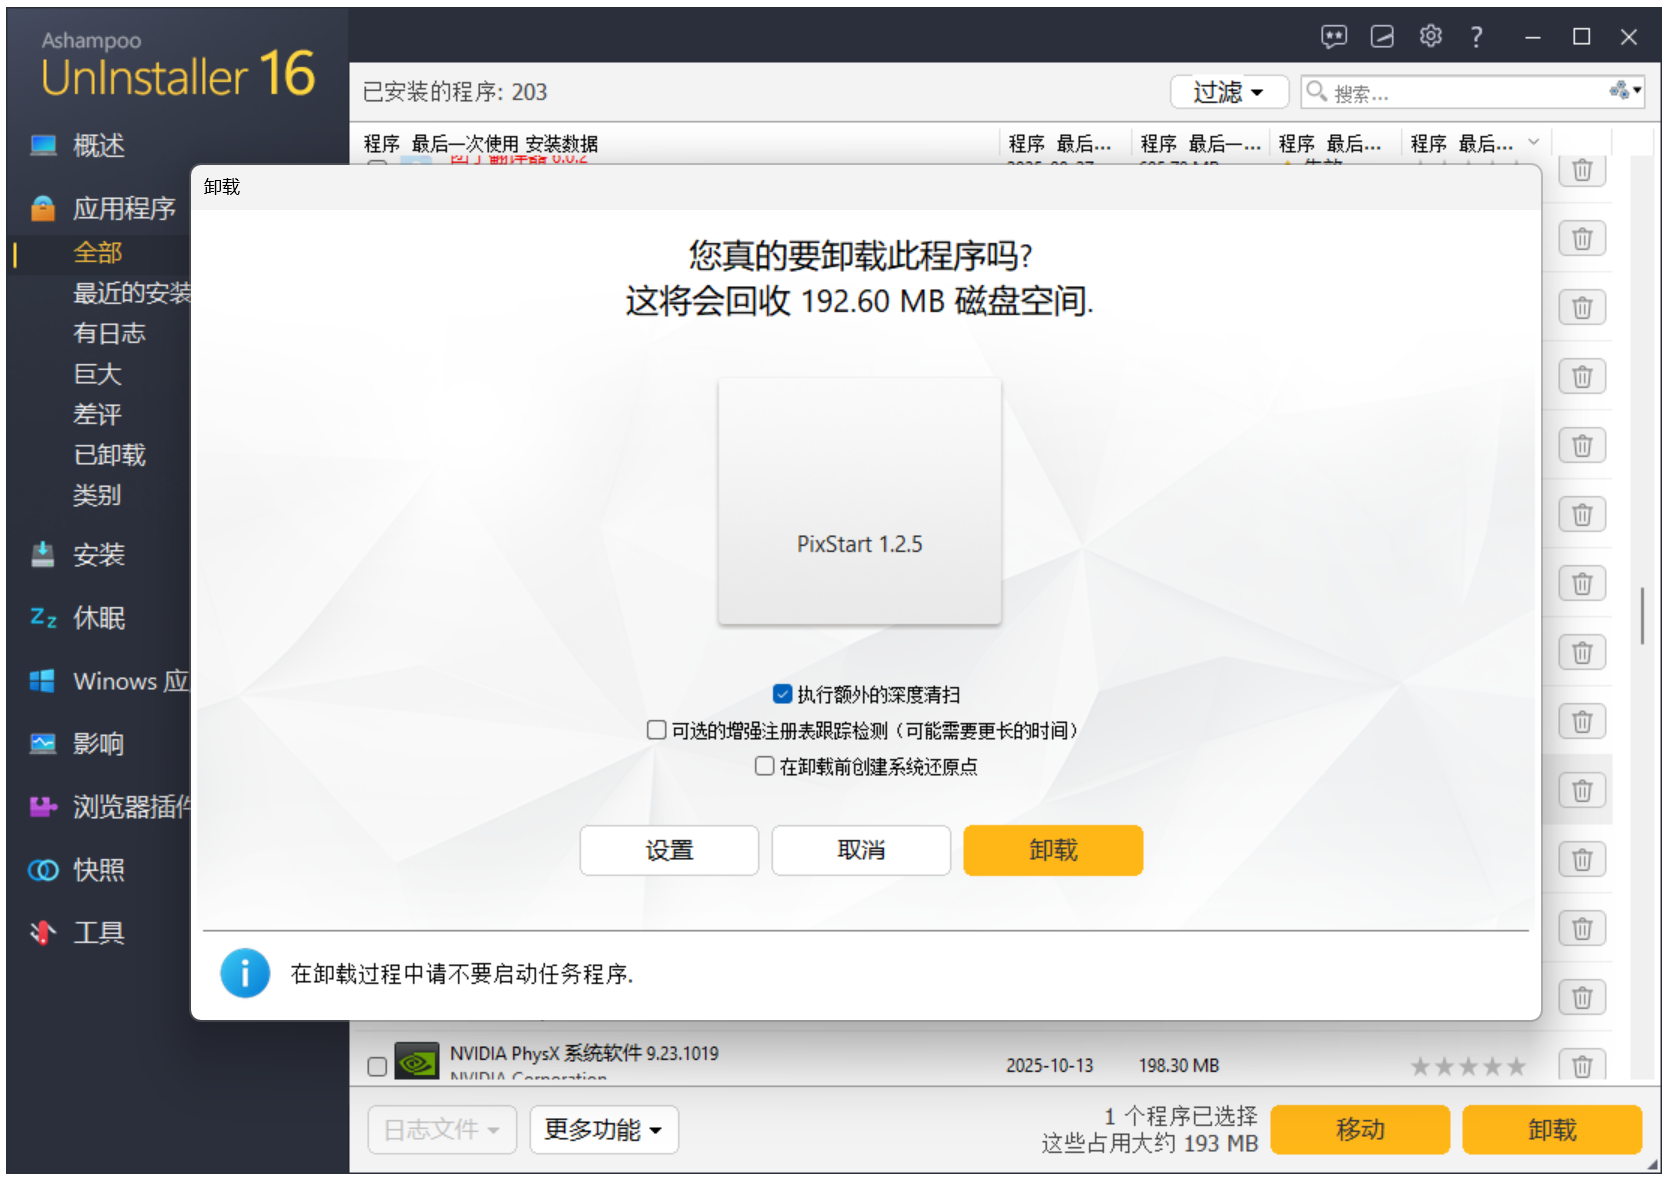Click the bottom bar 卸载 button
This screenshot has width=1667, height=1180.
point(1552,1130)
